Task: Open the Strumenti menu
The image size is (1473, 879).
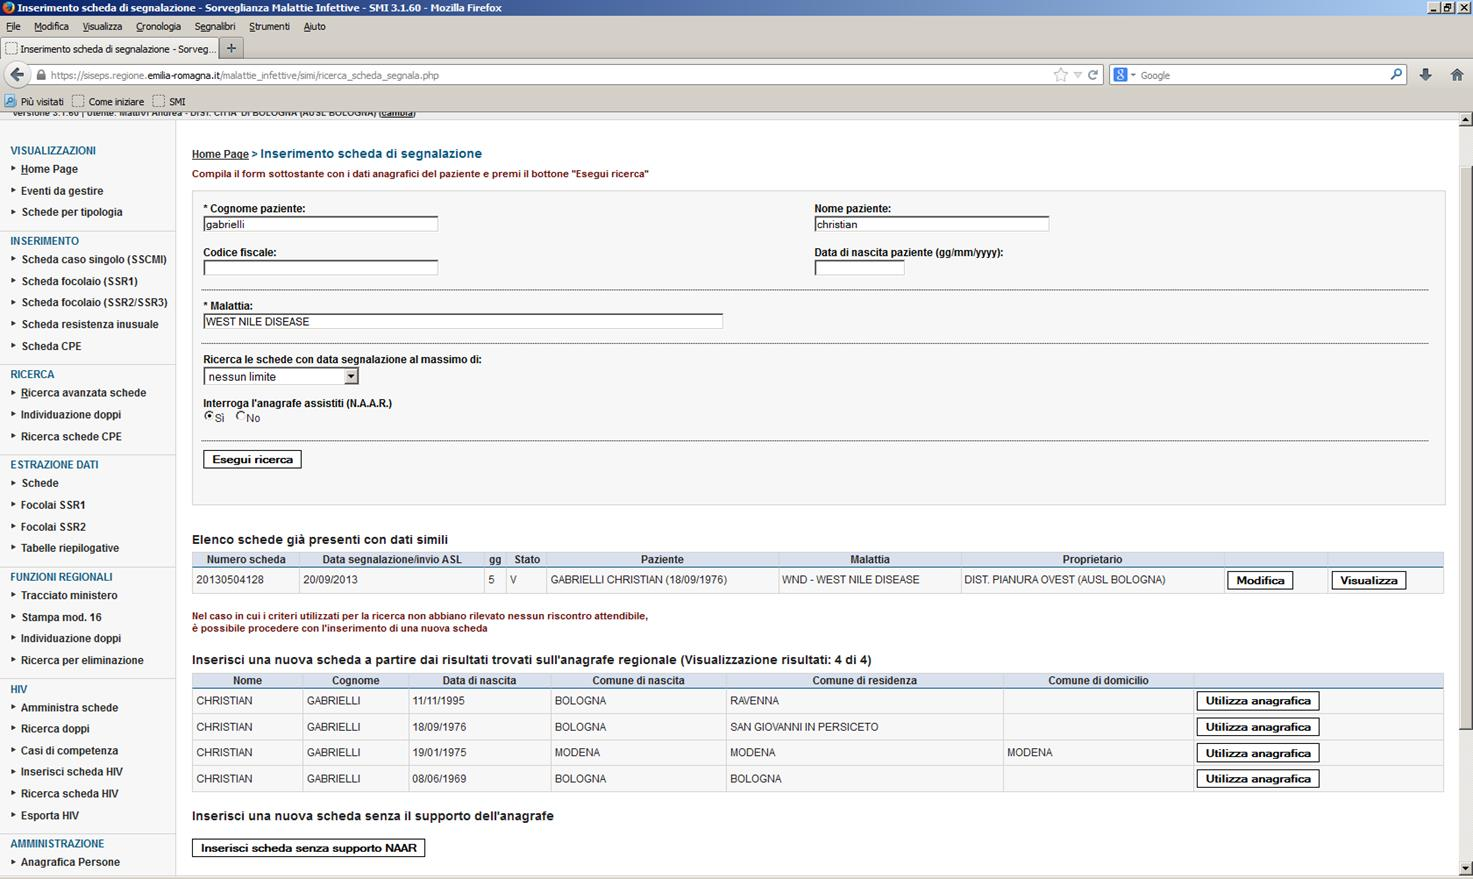Action: [269, 26]
